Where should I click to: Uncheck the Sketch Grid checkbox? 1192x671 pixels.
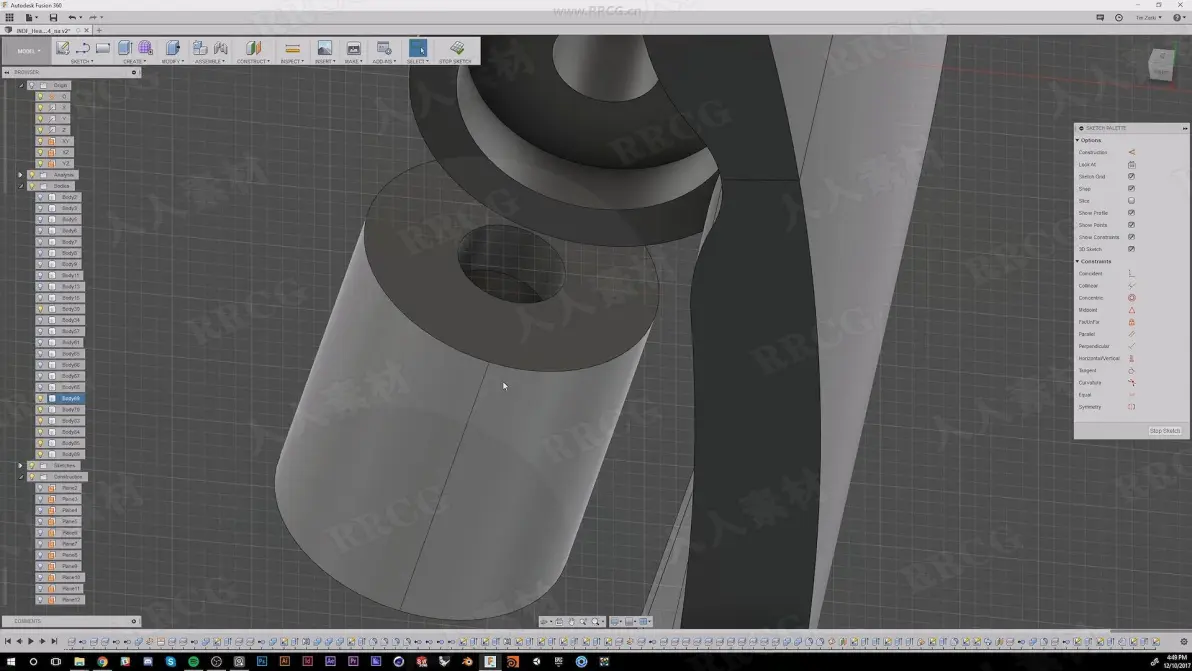point(1131,176)
